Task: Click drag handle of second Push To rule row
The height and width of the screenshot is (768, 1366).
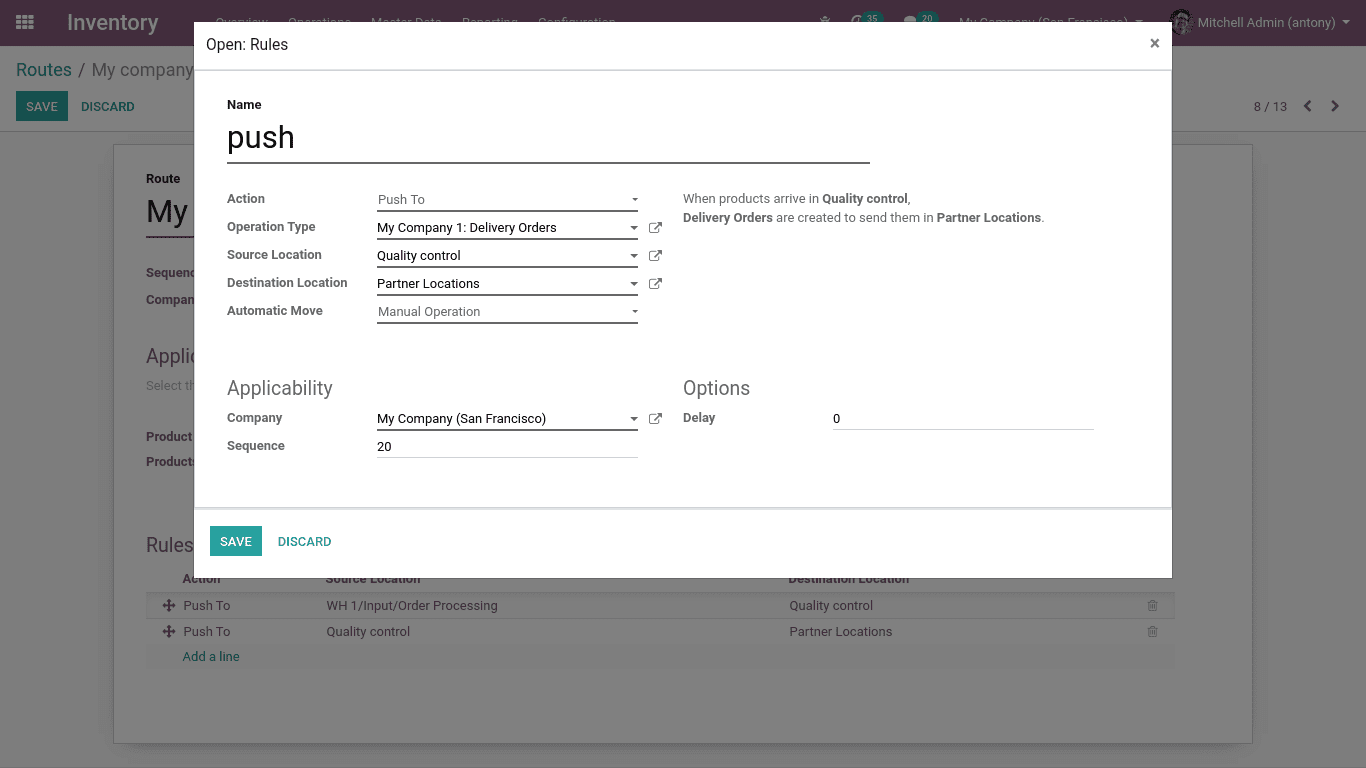Action: 168,632
